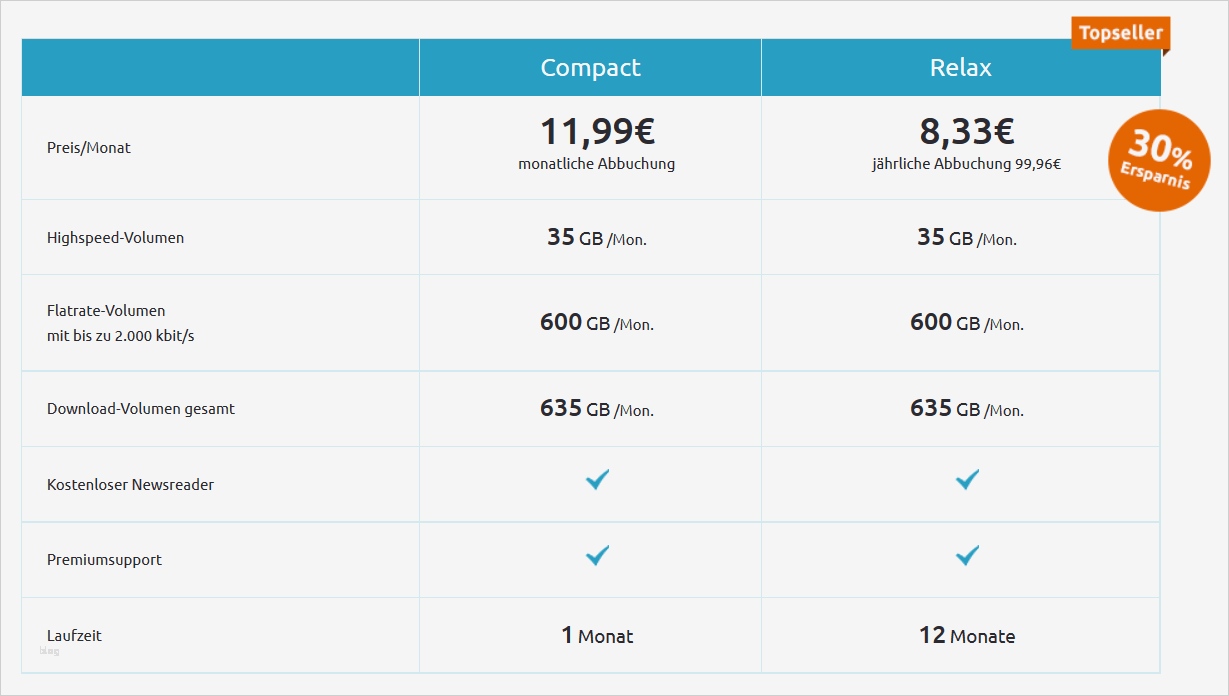
Task: Click the Compact Premiumsupport checkmark
Action: [597, 555]
